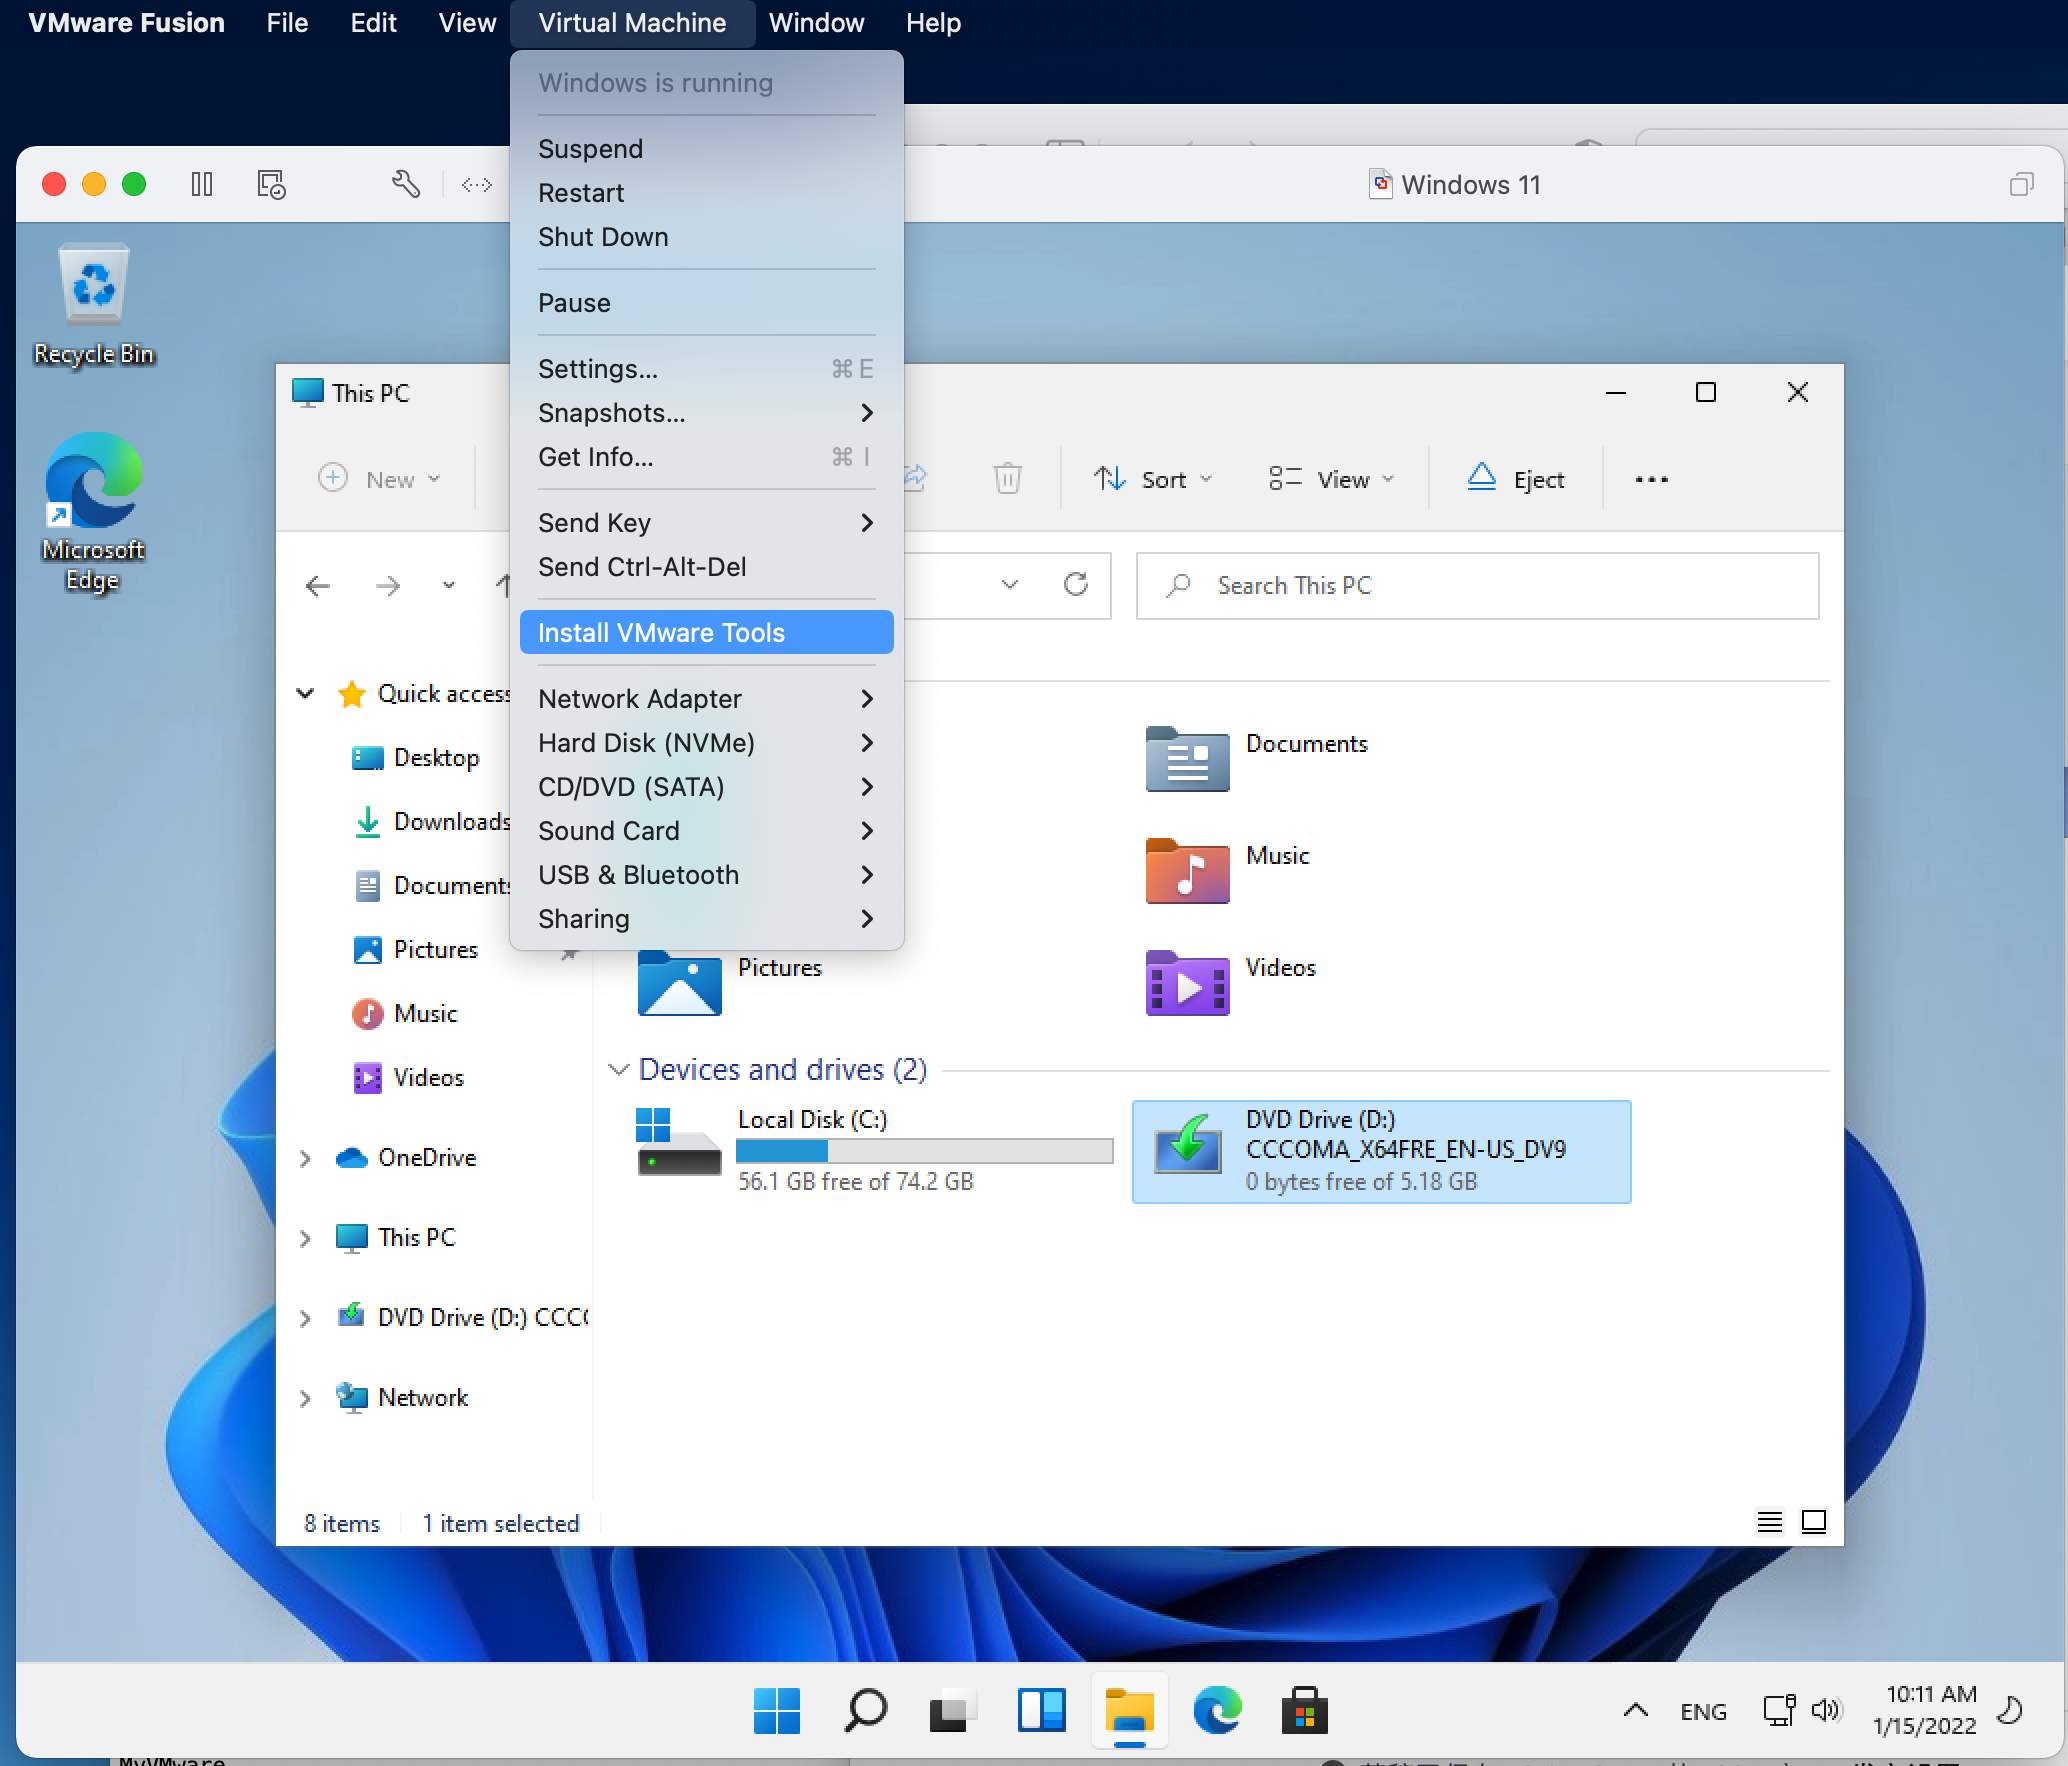This screenshot has width=2068, height=1766.
Task: Click the Suspend option
Action: pyautogui.click(x=591, y=149)
